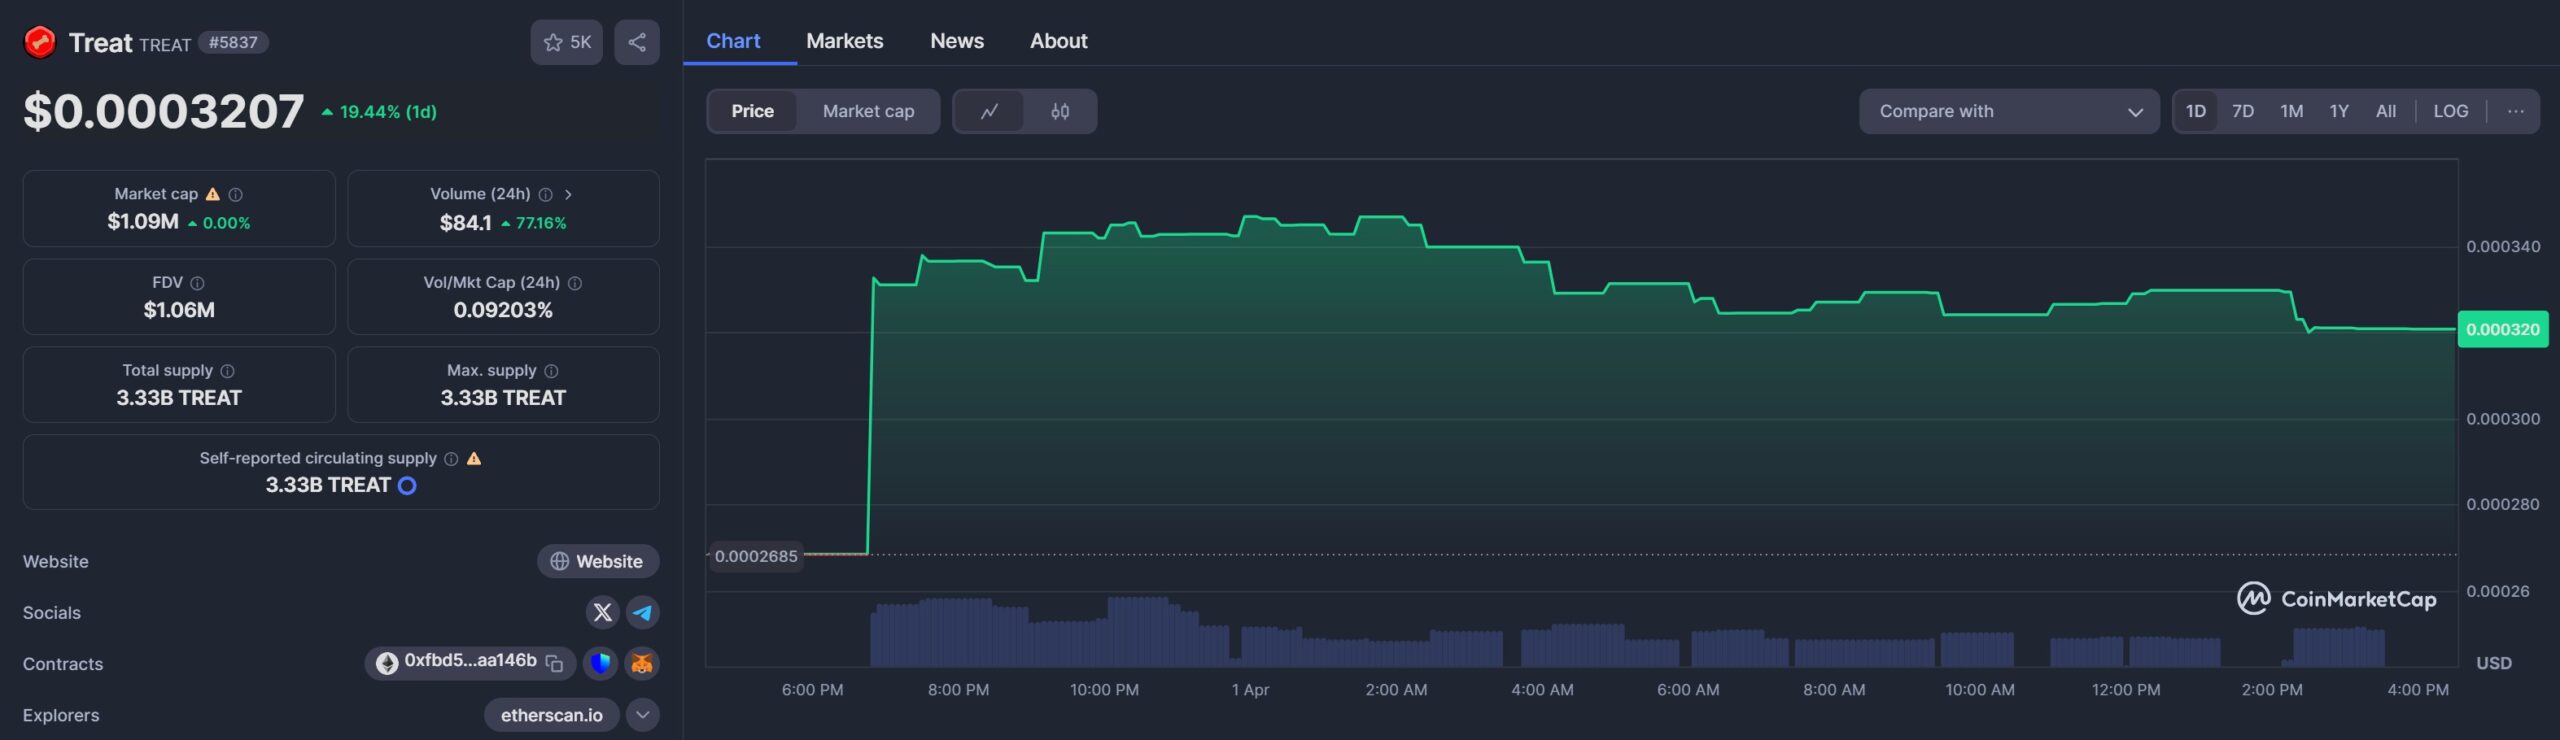Click the 0.0002685 opening price marker

point(756,556)
